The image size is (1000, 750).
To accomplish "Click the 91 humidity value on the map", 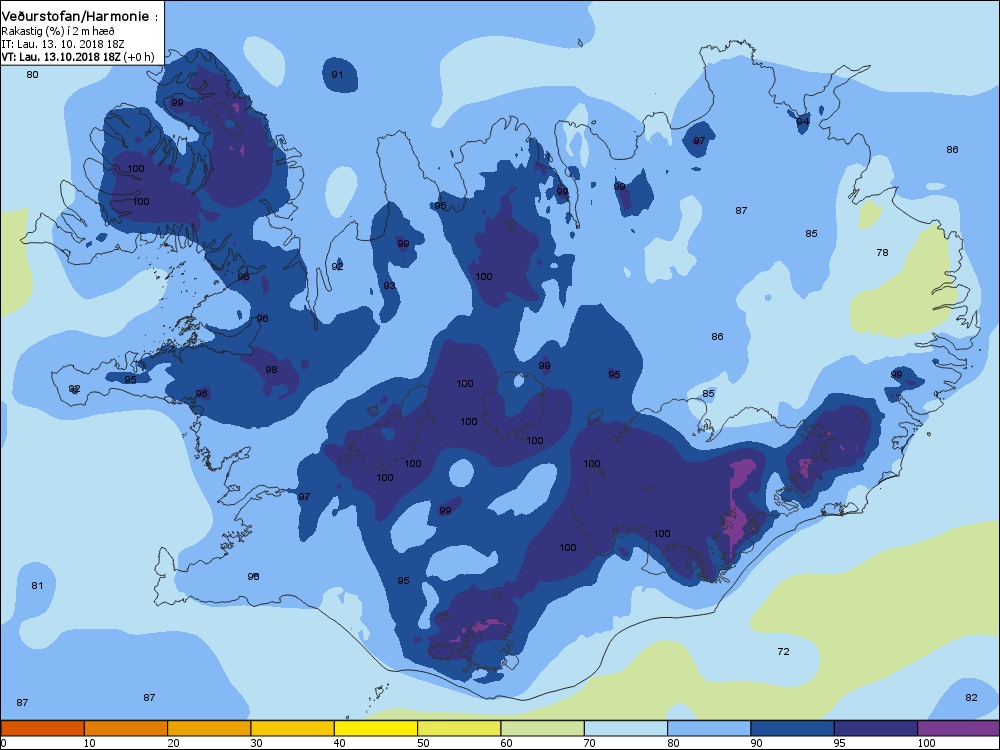I will coord(337,75).
